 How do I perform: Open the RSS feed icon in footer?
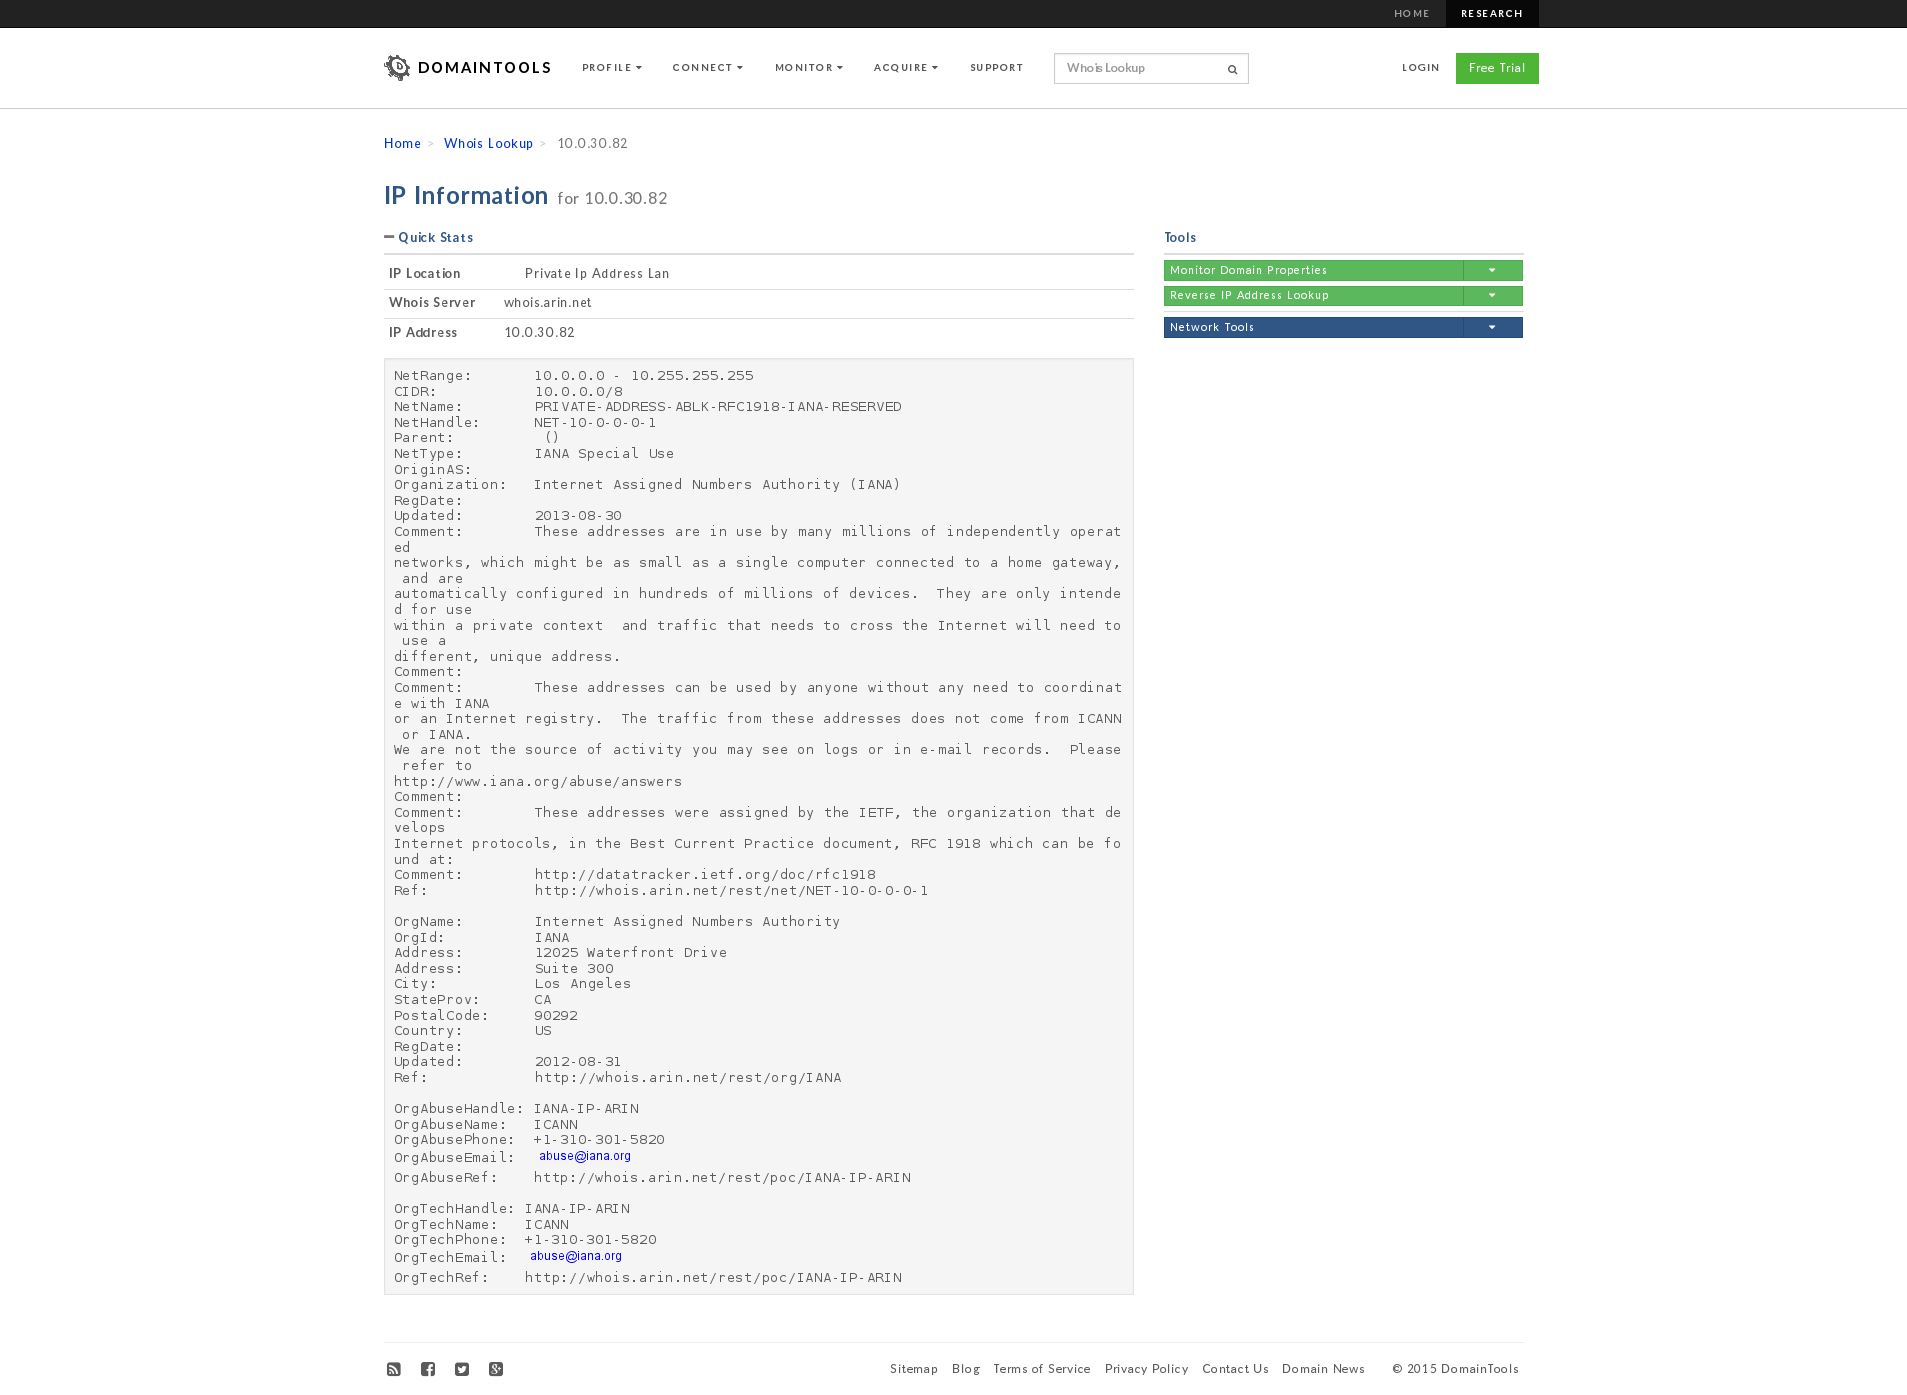point(394,1369)
